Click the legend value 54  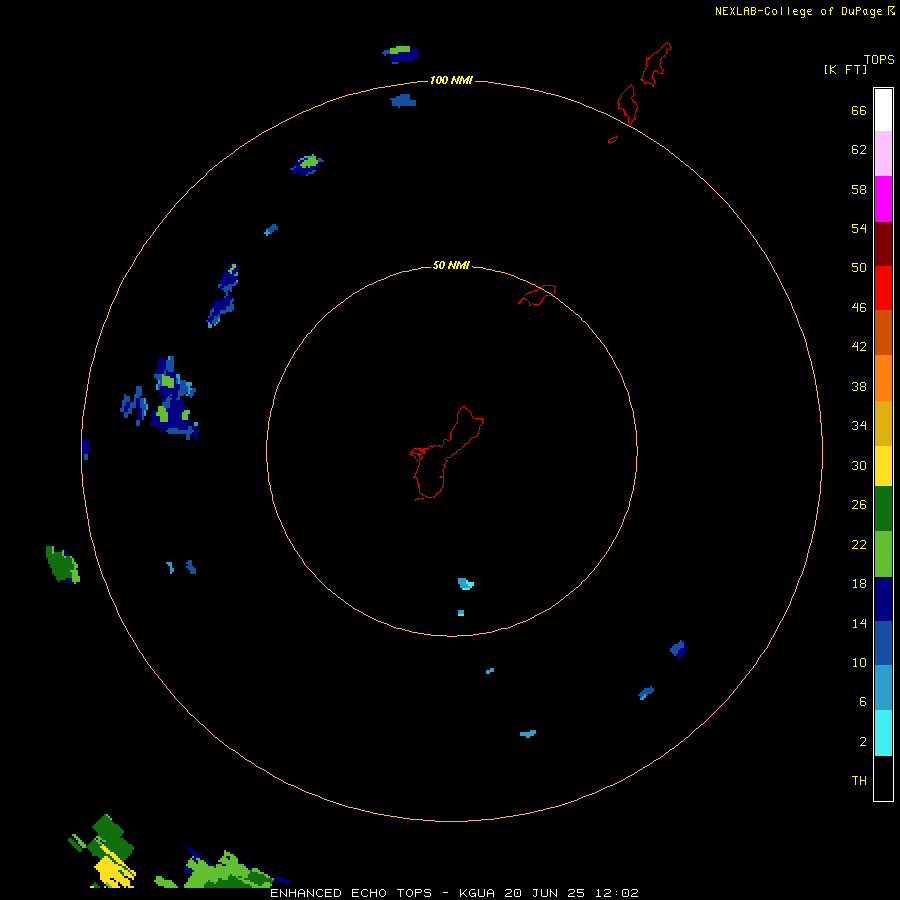[859, 228]
